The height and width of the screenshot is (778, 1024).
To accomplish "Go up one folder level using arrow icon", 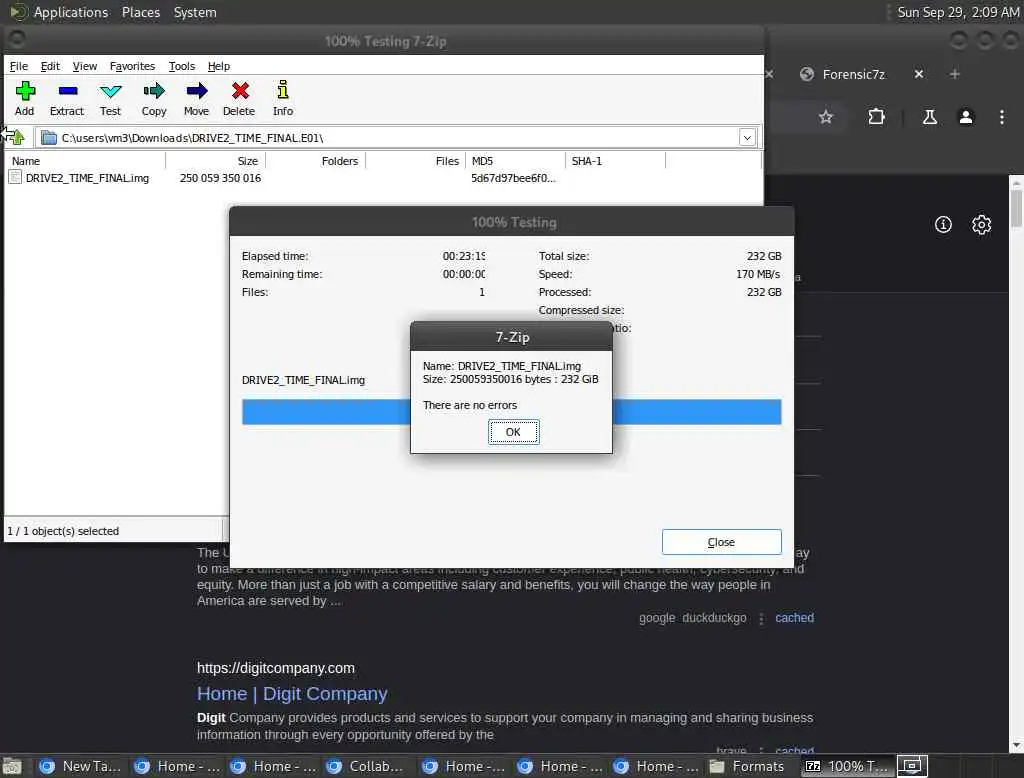I will (16, 137).
